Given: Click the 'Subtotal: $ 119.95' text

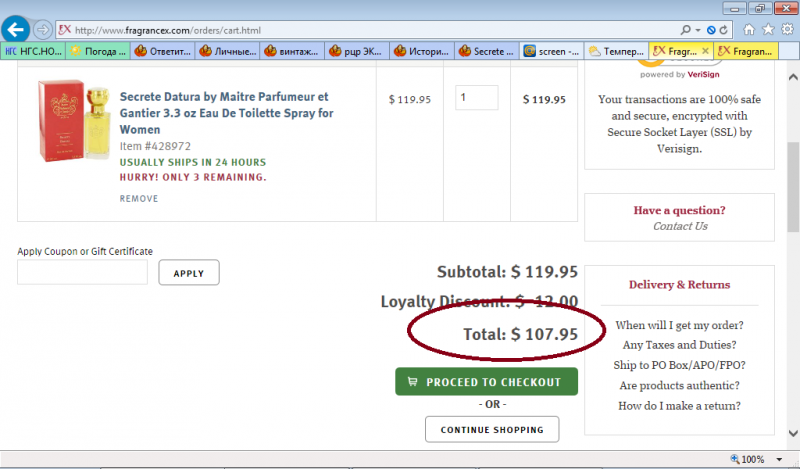Looking at the screenshot, I should pyautogui.click(x=507, y=271).
